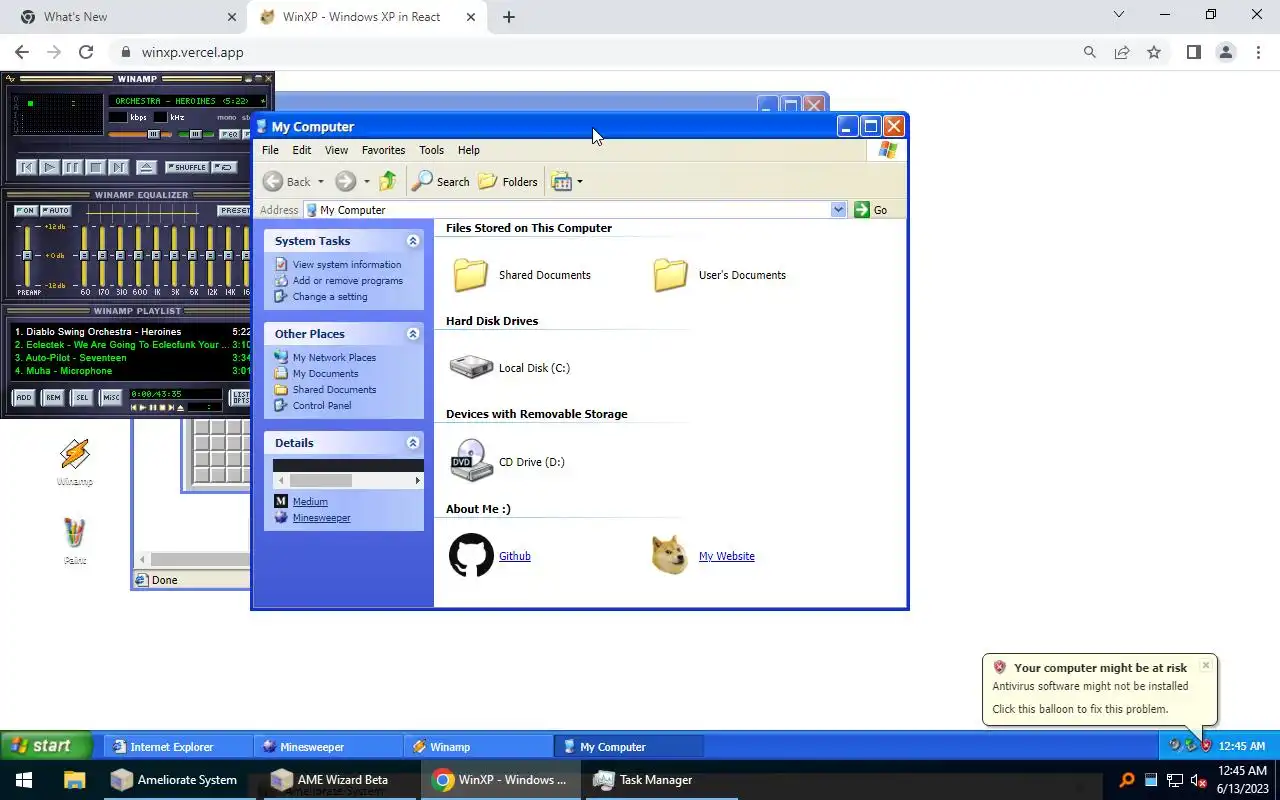Viewport: 1280px width, 800px height.
Task: Switch to Minesweeper taskbar item
Action: tap(328, 747)
